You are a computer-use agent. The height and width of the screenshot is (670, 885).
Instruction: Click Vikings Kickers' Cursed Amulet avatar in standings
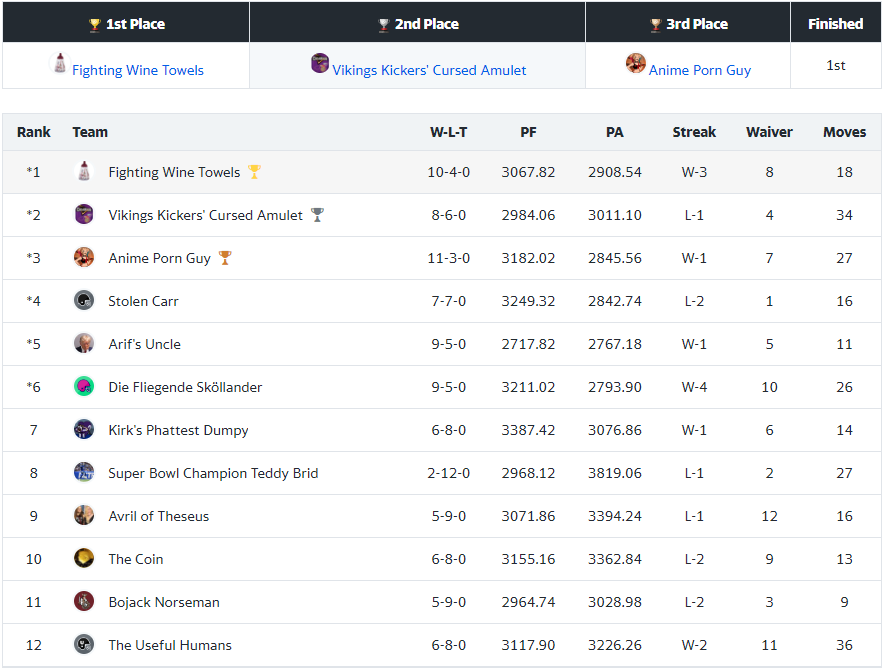[x=84, y=214]
